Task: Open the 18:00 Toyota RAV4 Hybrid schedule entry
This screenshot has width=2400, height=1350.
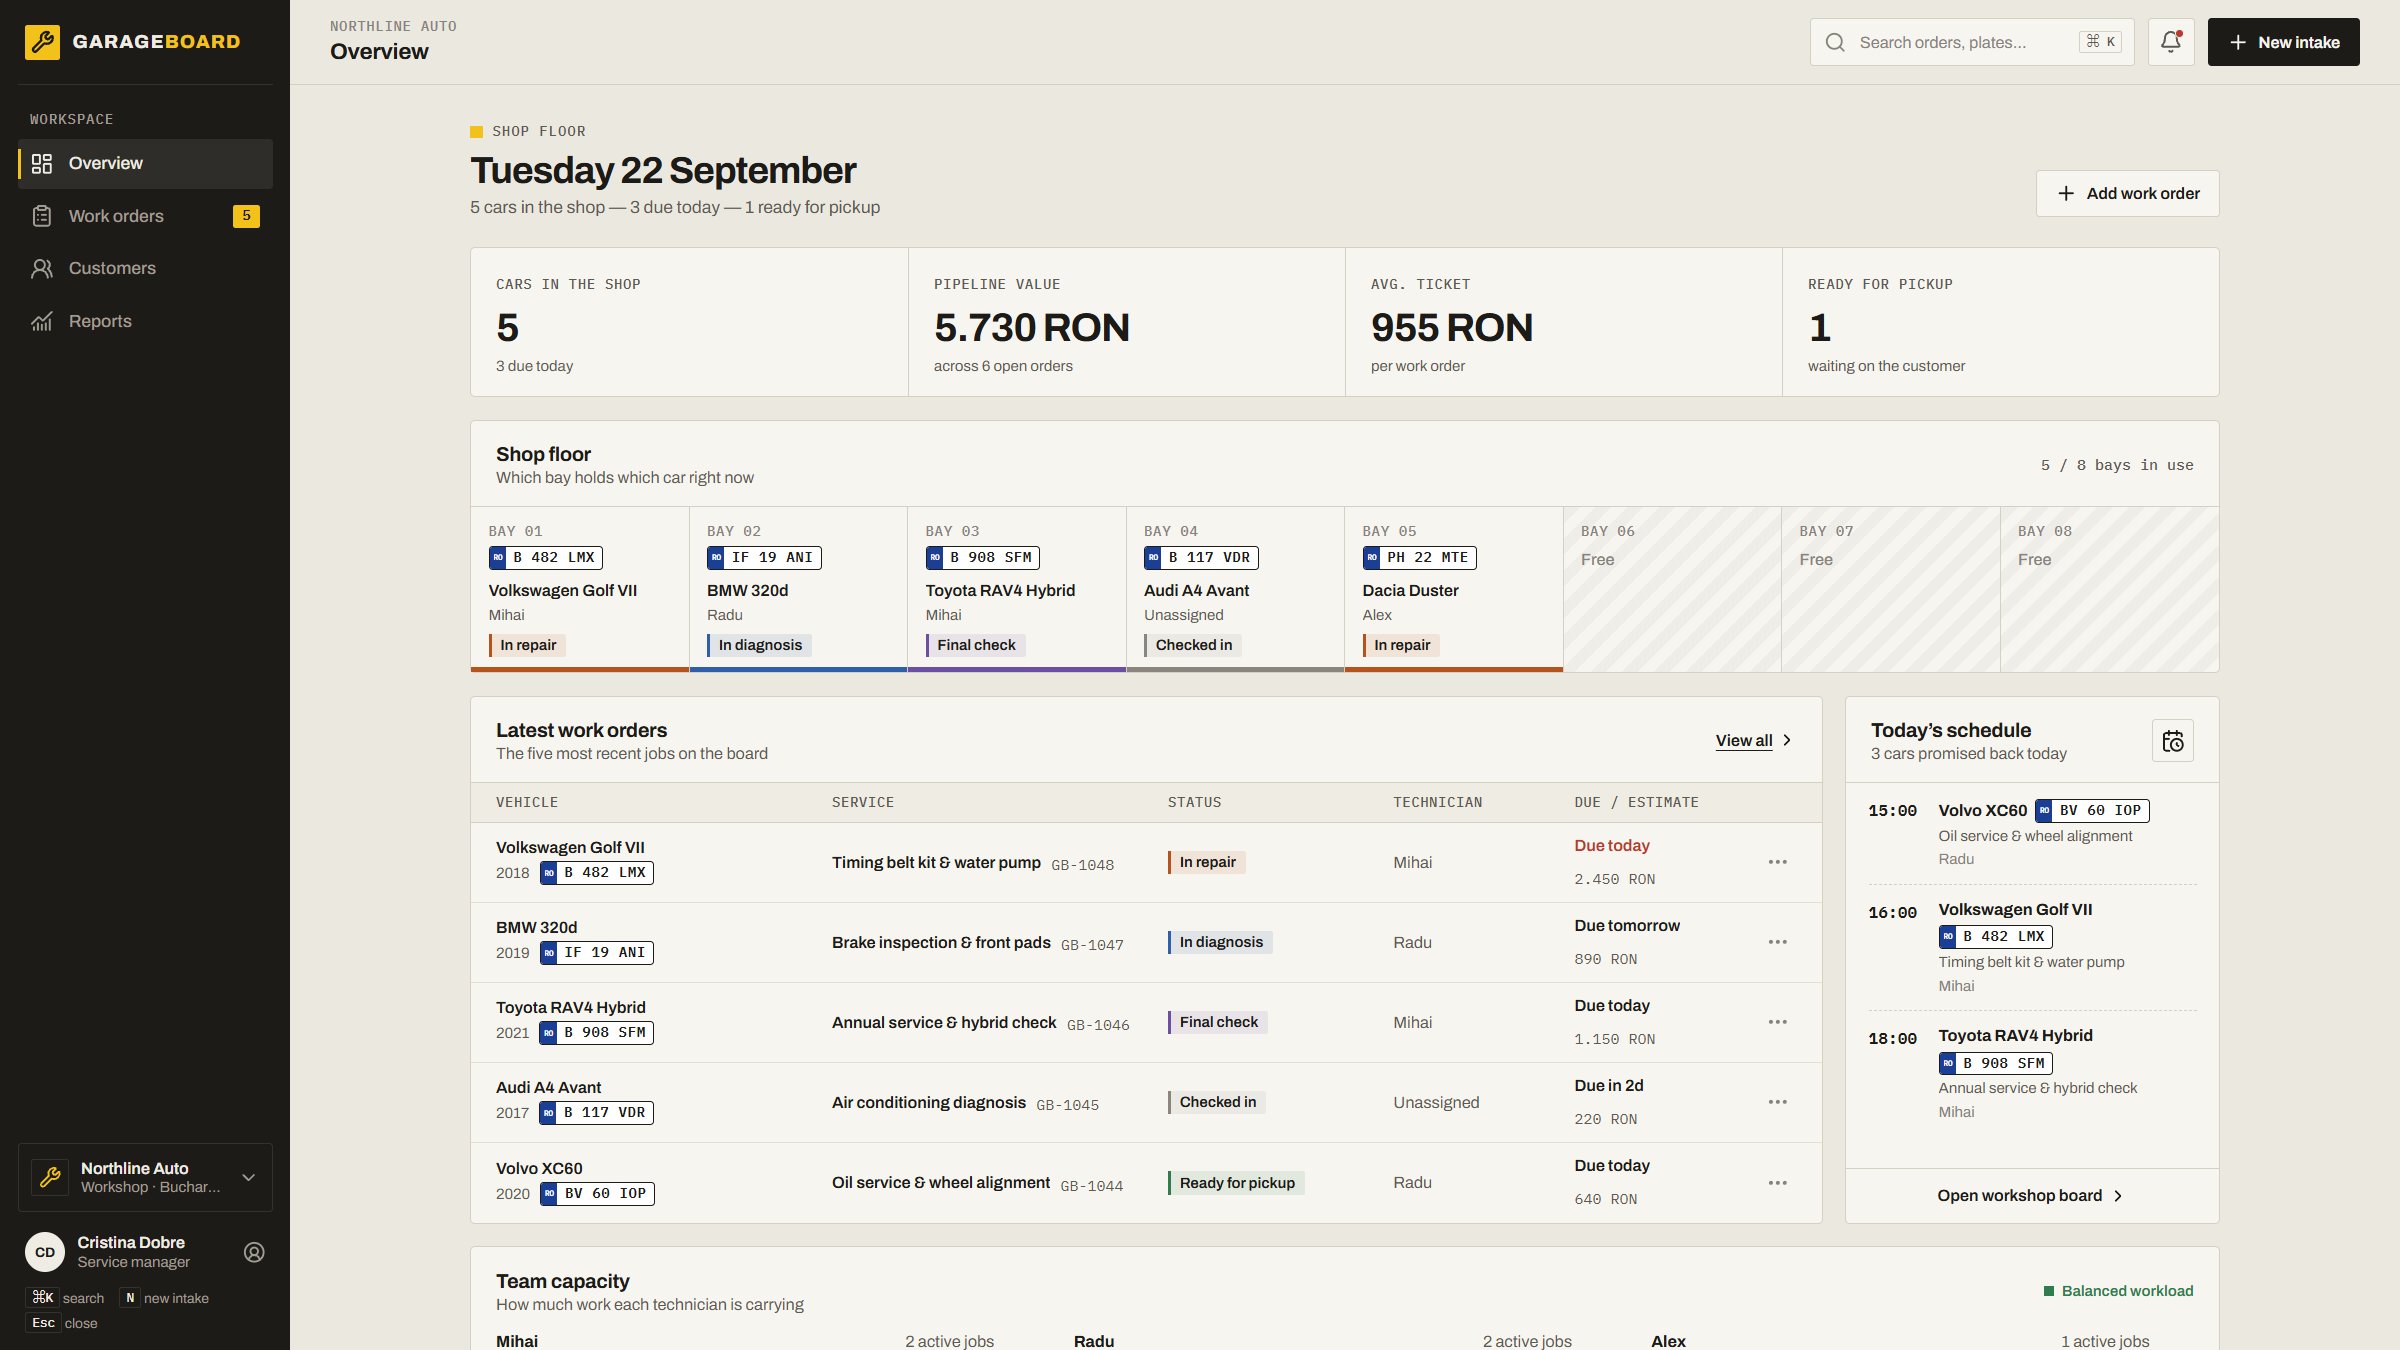Action: (x=2032, y=1073)
